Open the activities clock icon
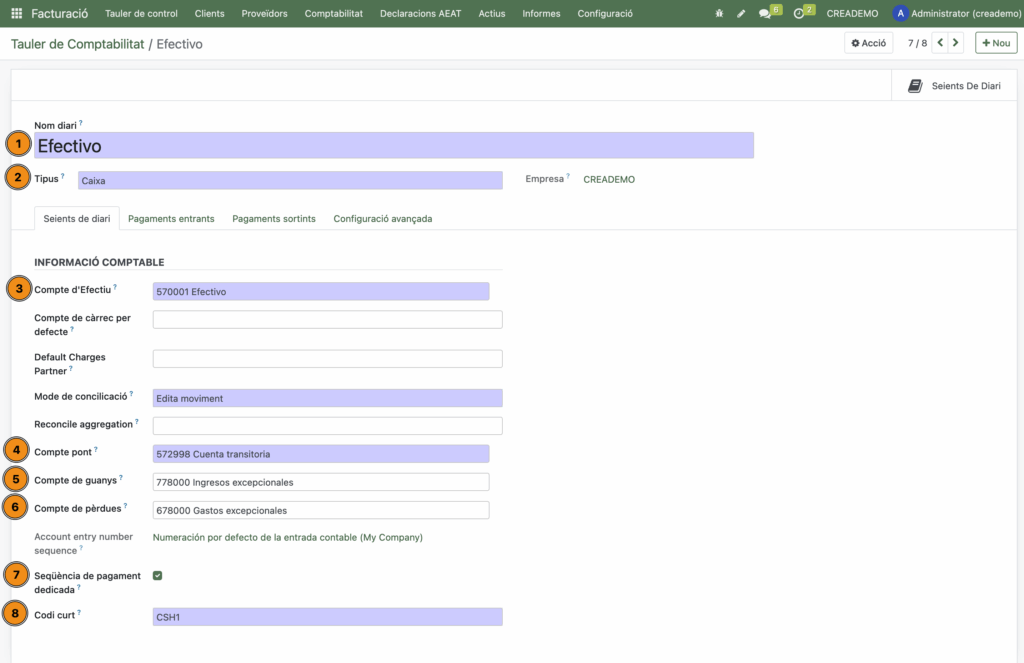 (x=799, y=14)
